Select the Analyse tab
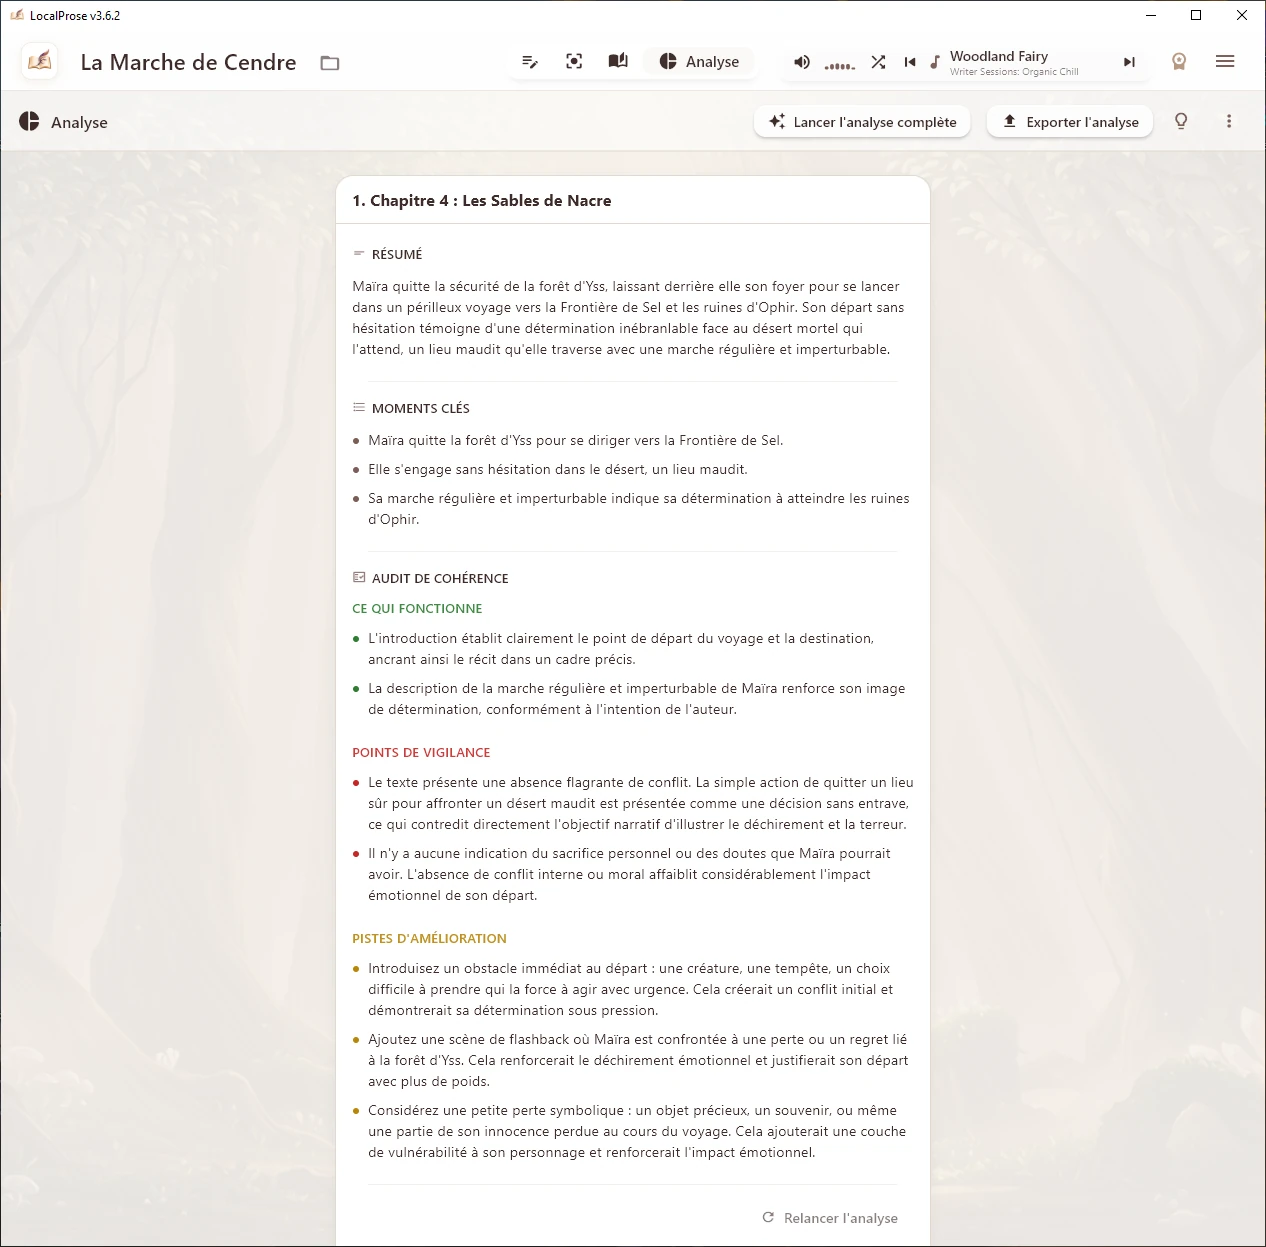This screenshot has width=1266, height=1247. (699, 62)
